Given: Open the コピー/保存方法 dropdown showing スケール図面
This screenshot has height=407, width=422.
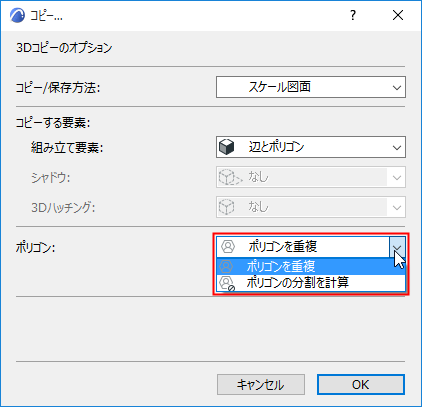Looking at the screenshot, I should coord(311,87).
